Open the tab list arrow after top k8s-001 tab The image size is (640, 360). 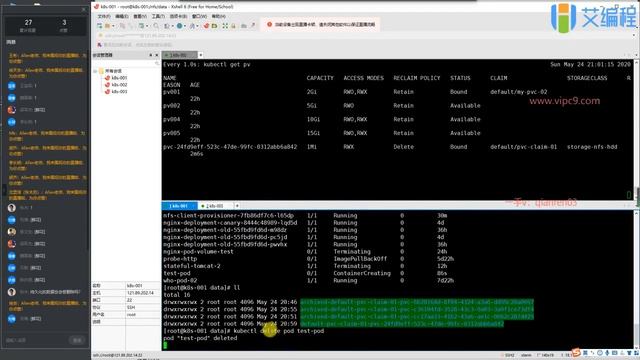(x=200, y=55)
